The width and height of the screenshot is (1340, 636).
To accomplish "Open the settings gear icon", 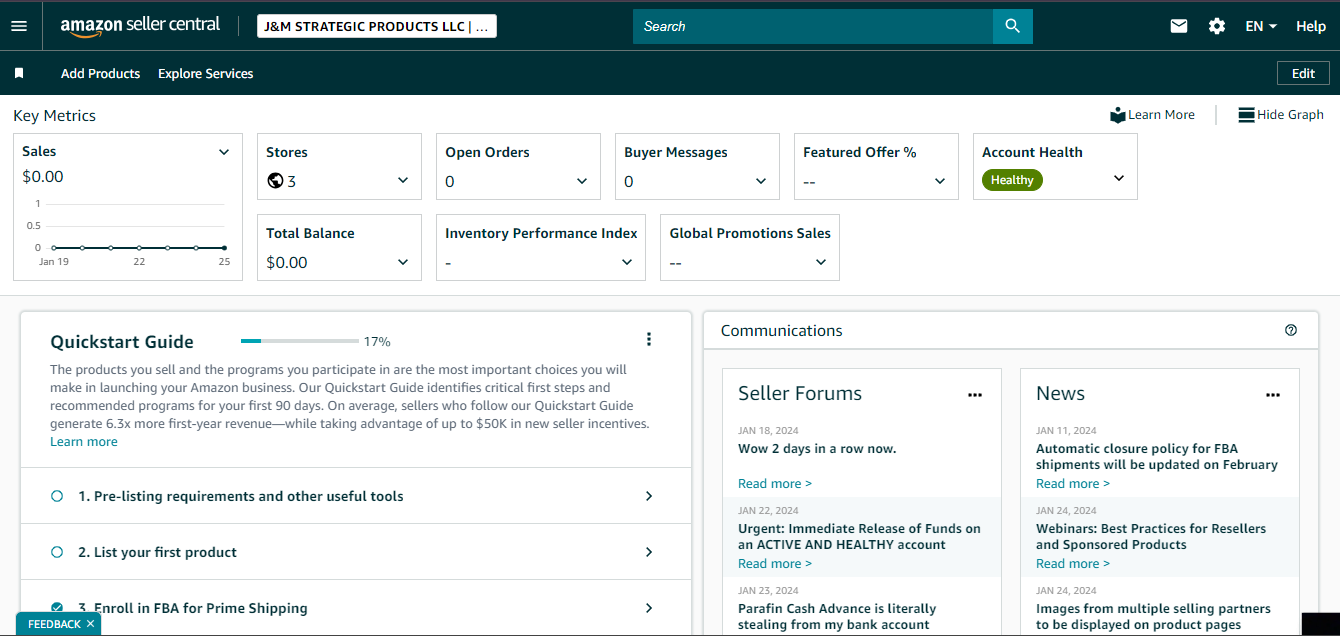I will point(1217,26).
